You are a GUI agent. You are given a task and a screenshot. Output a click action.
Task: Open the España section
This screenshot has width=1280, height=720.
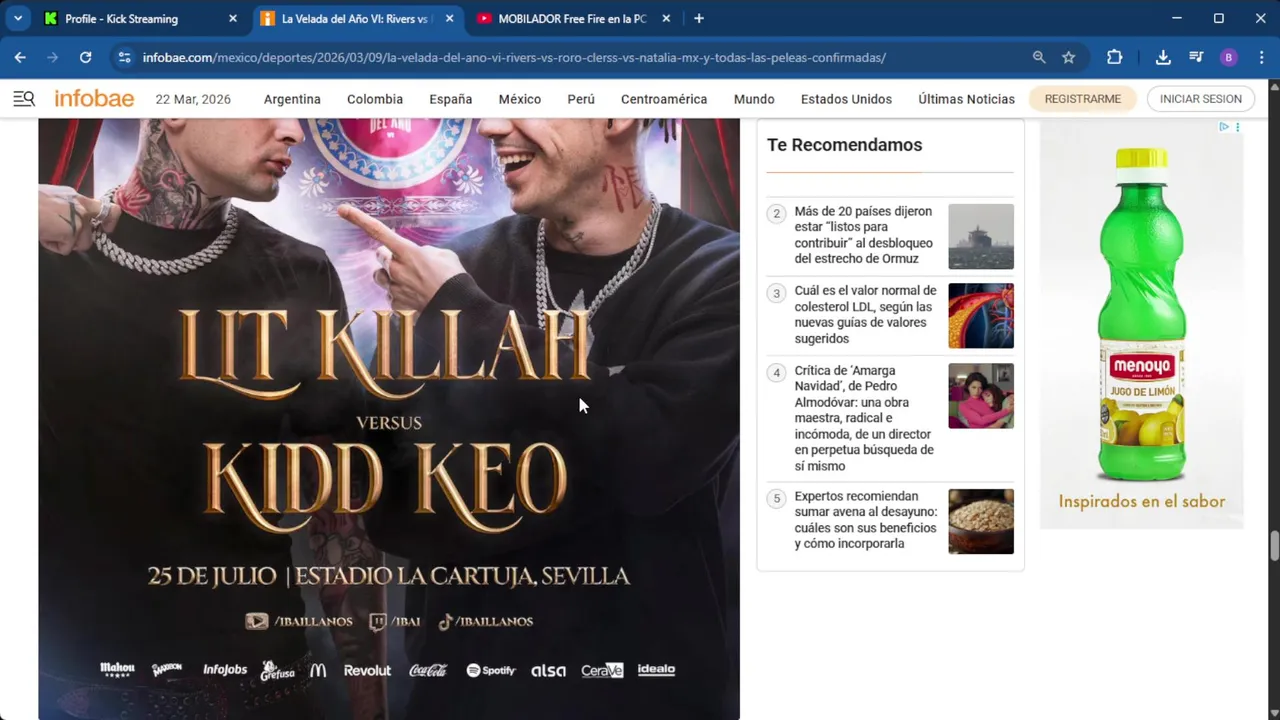coord(451,99)
